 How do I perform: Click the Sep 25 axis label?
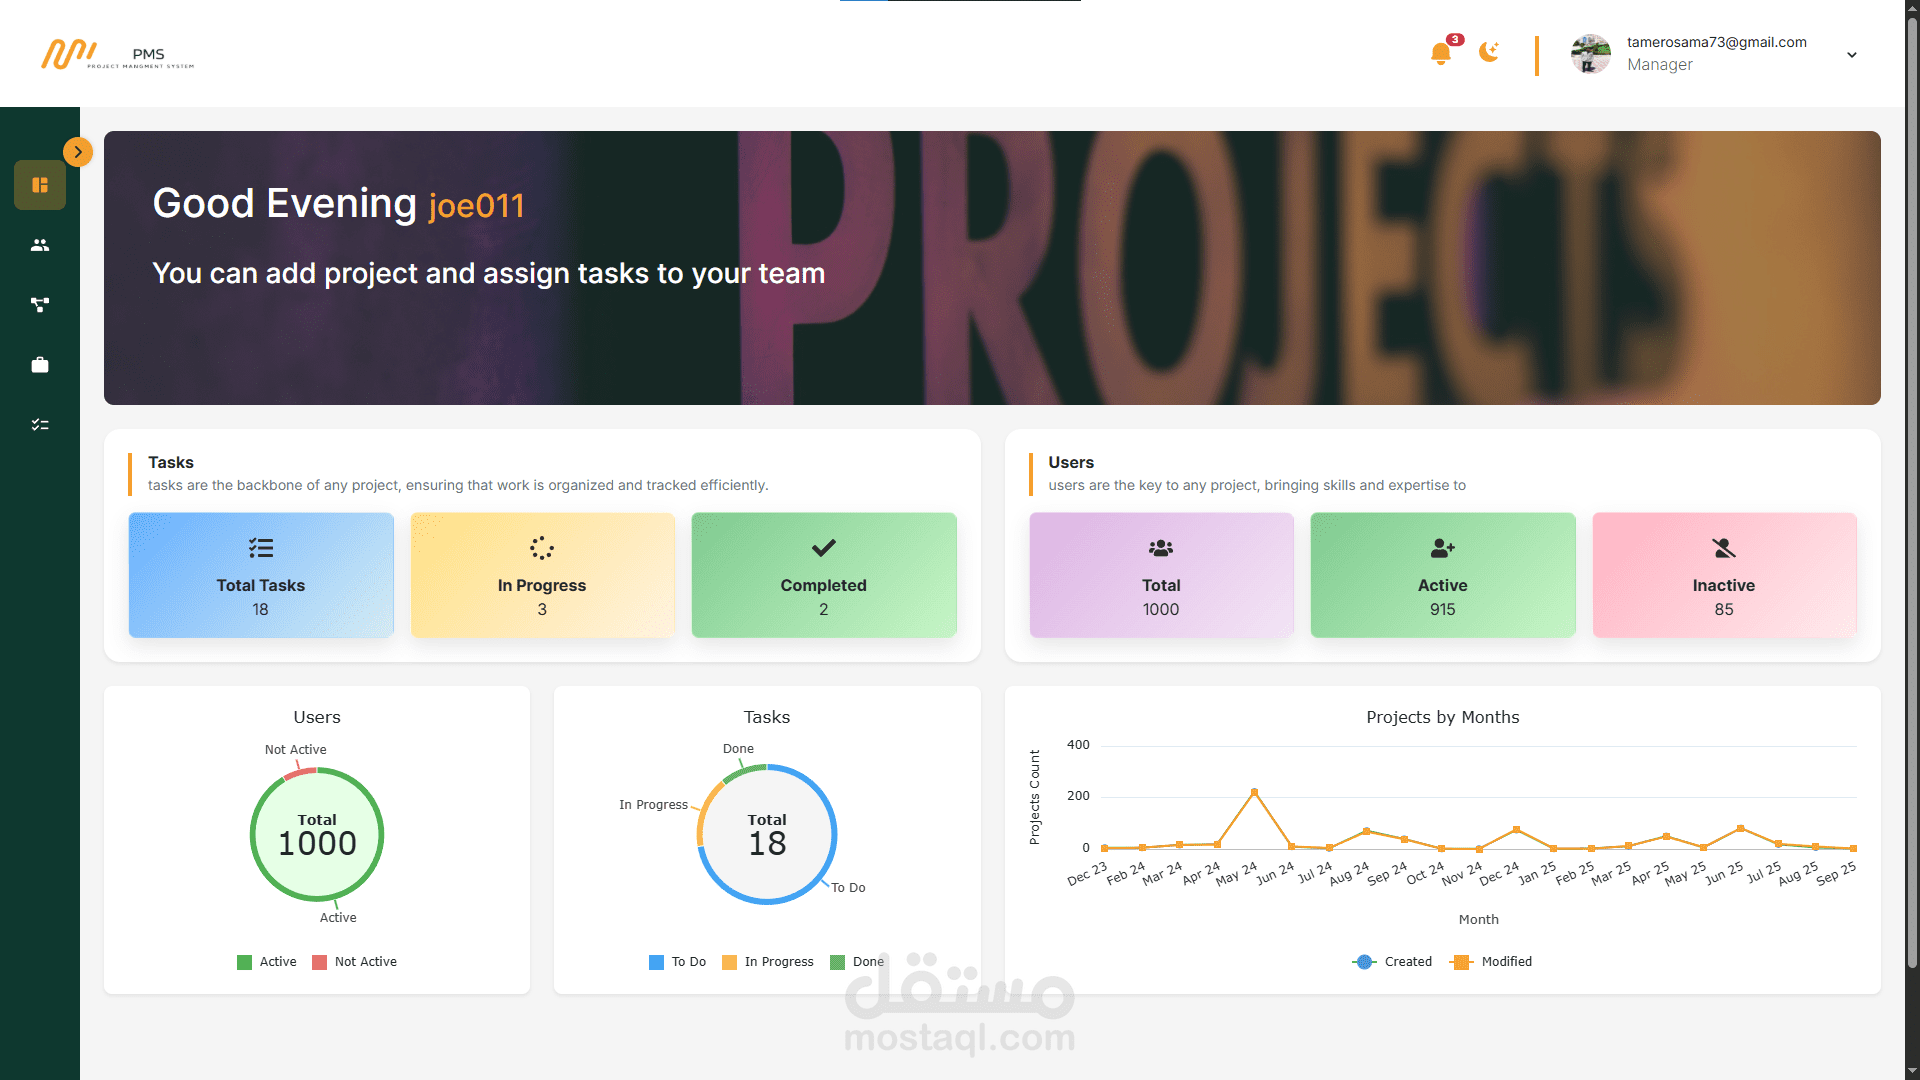(1836, 873)
